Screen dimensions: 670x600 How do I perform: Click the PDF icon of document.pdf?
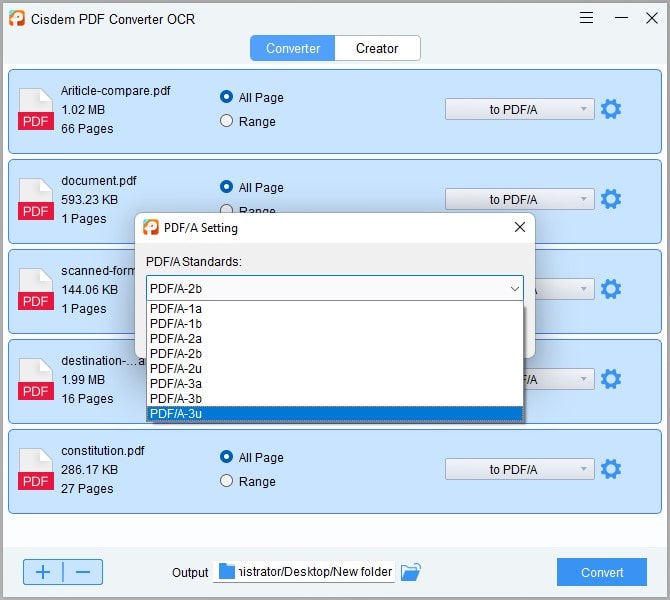35,199
